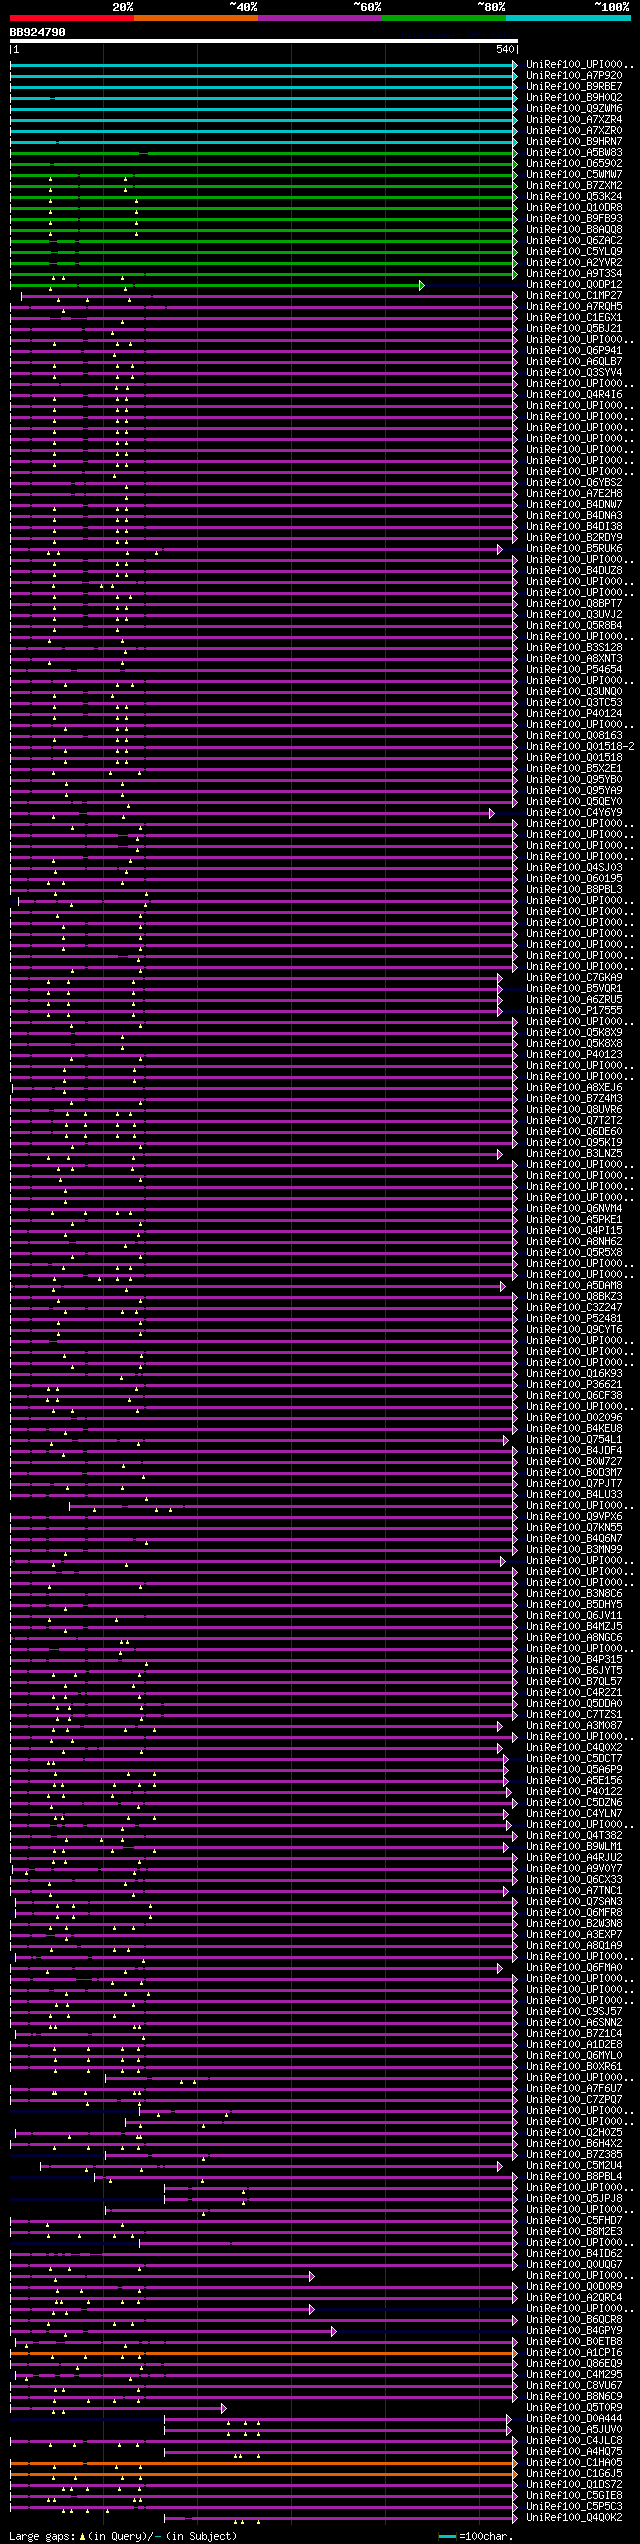
Task: Select the hit UniRef100_Q53K24
Action: (x=574, y=197)
